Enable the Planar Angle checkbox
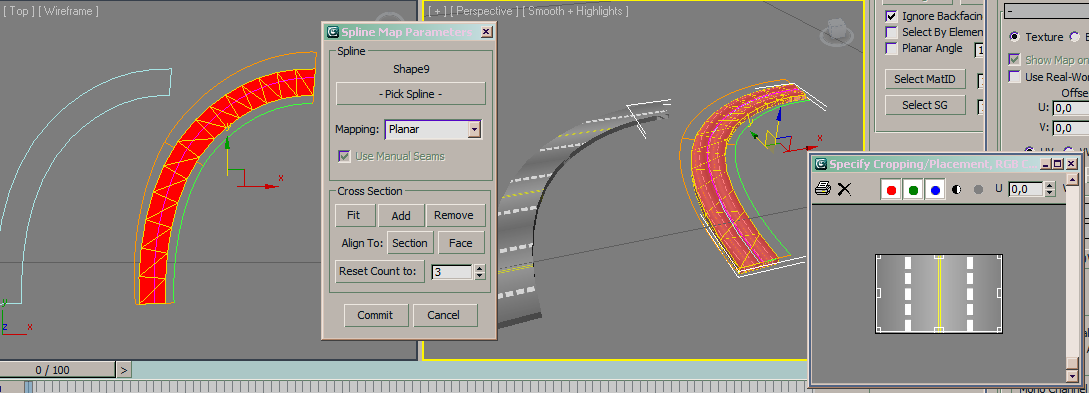This screenshot has width=1089, height=393. 891,48
